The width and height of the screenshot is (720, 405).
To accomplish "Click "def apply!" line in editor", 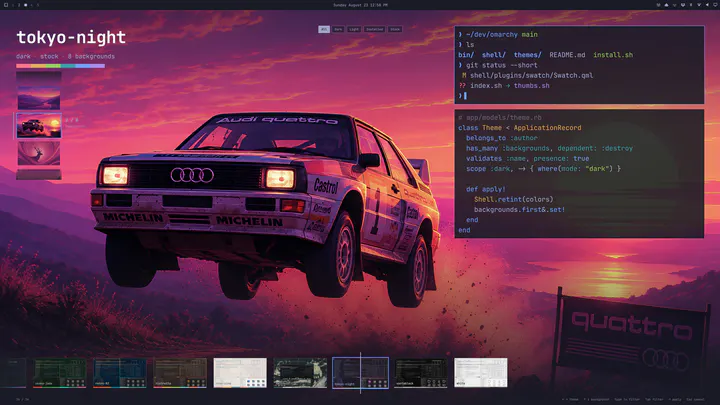I will pos(485,189).
